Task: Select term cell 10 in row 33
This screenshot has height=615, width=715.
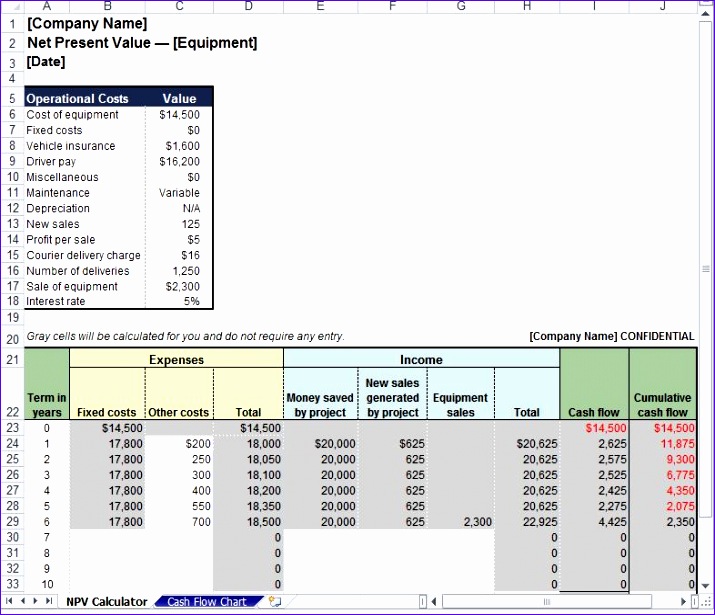Action: tap(47, 584)
